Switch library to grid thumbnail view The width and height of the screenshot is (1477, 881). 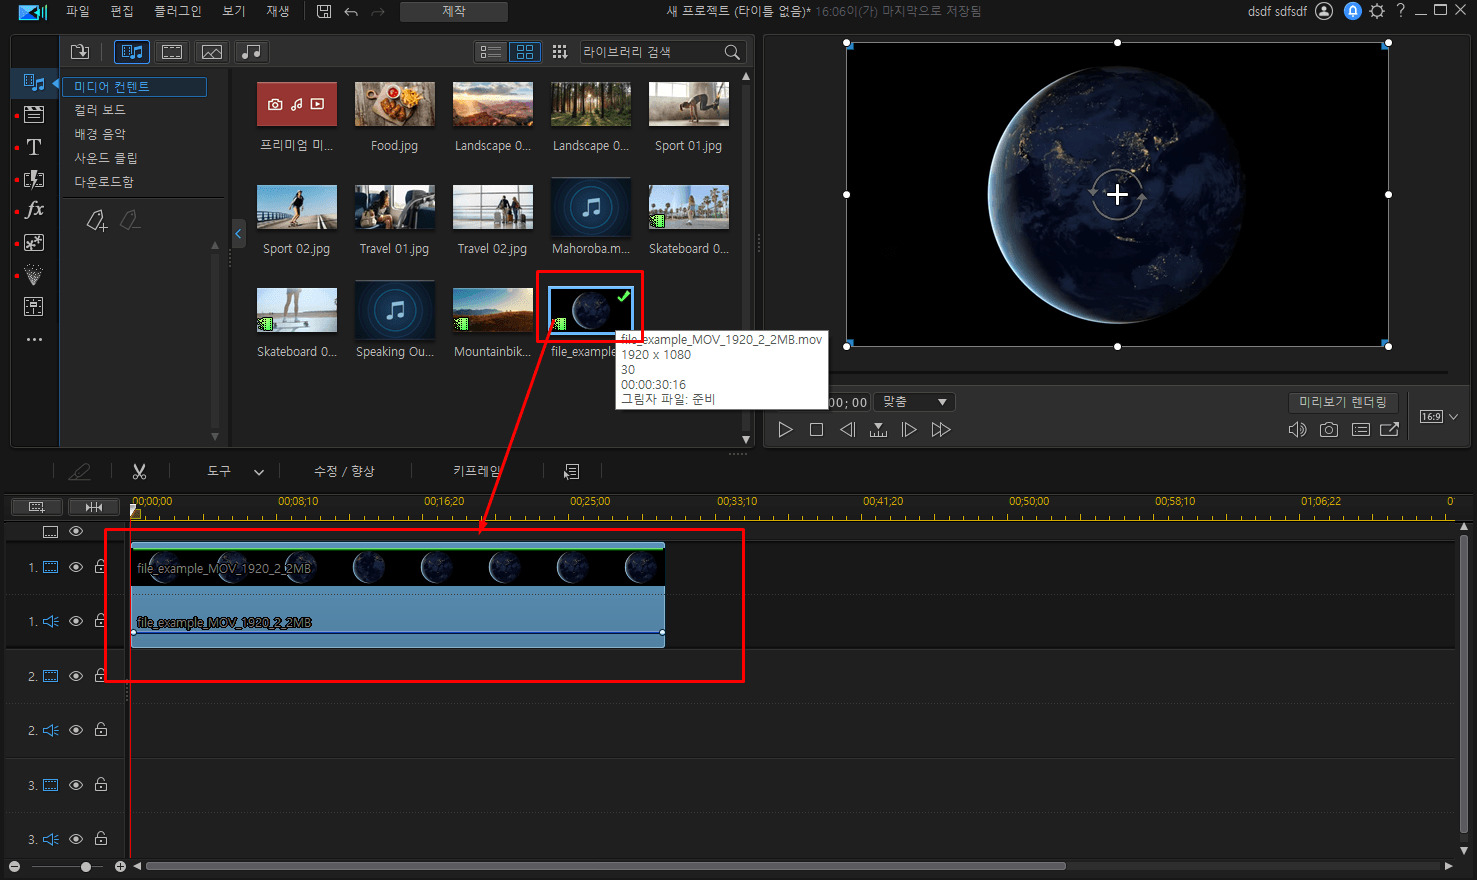[525, 52]
